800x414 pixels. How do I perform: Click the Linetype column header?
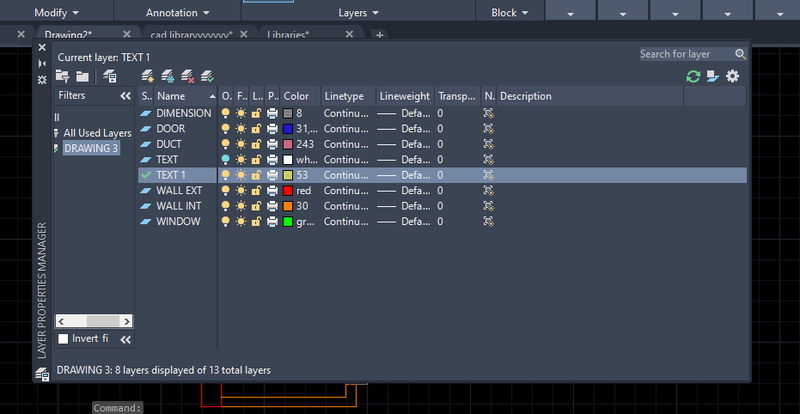tap(348, 96)
